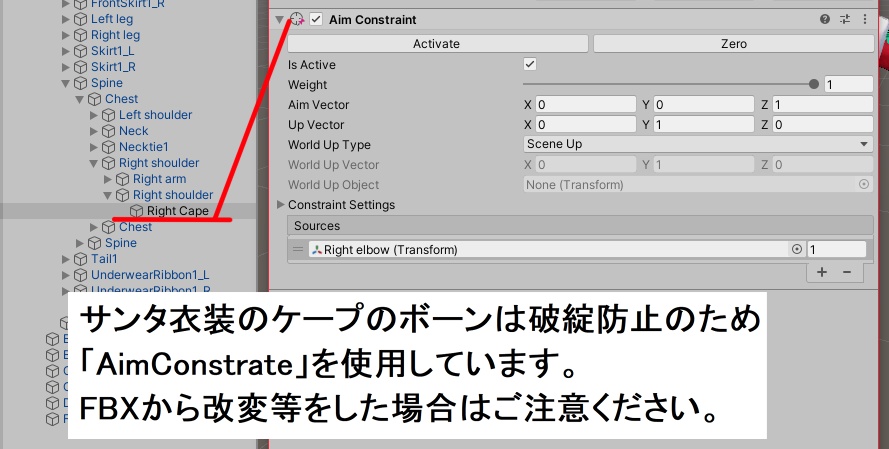Click the Sources list header
889x449 pixels.
click(x=581, y=226)
